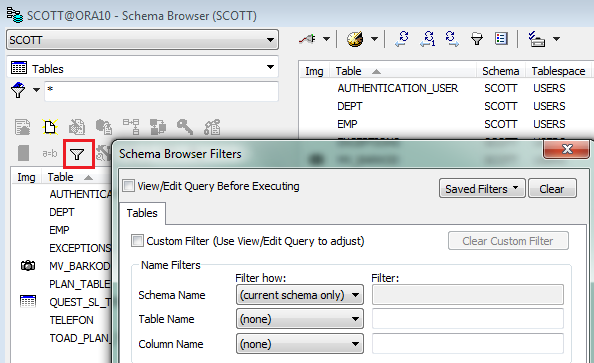Click blue-topped funnel icon beside the search box

point(18,90)
